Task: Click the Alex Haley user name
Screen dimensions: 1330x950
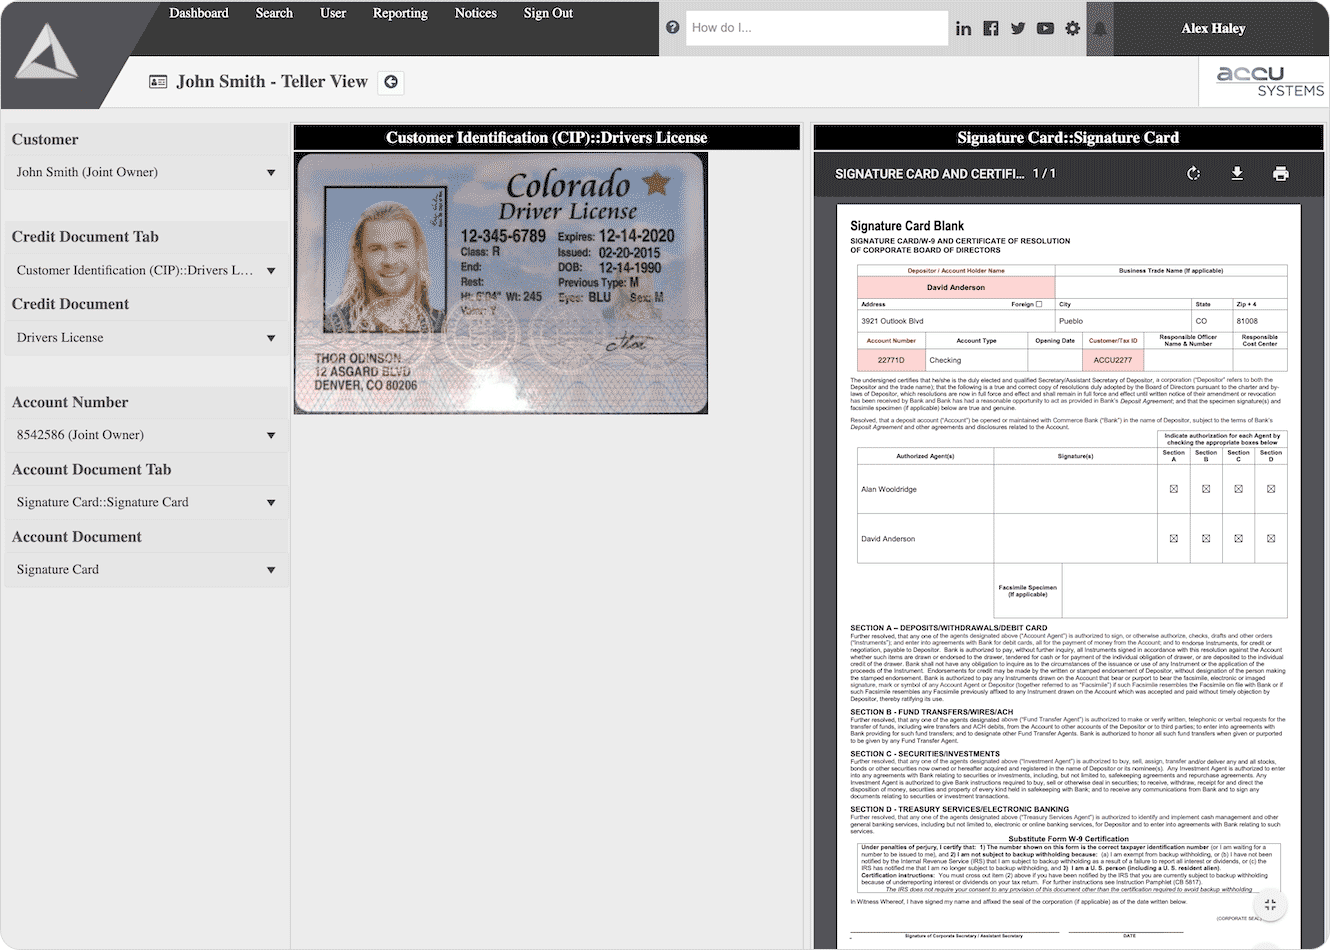Action: pos(1213,29)
